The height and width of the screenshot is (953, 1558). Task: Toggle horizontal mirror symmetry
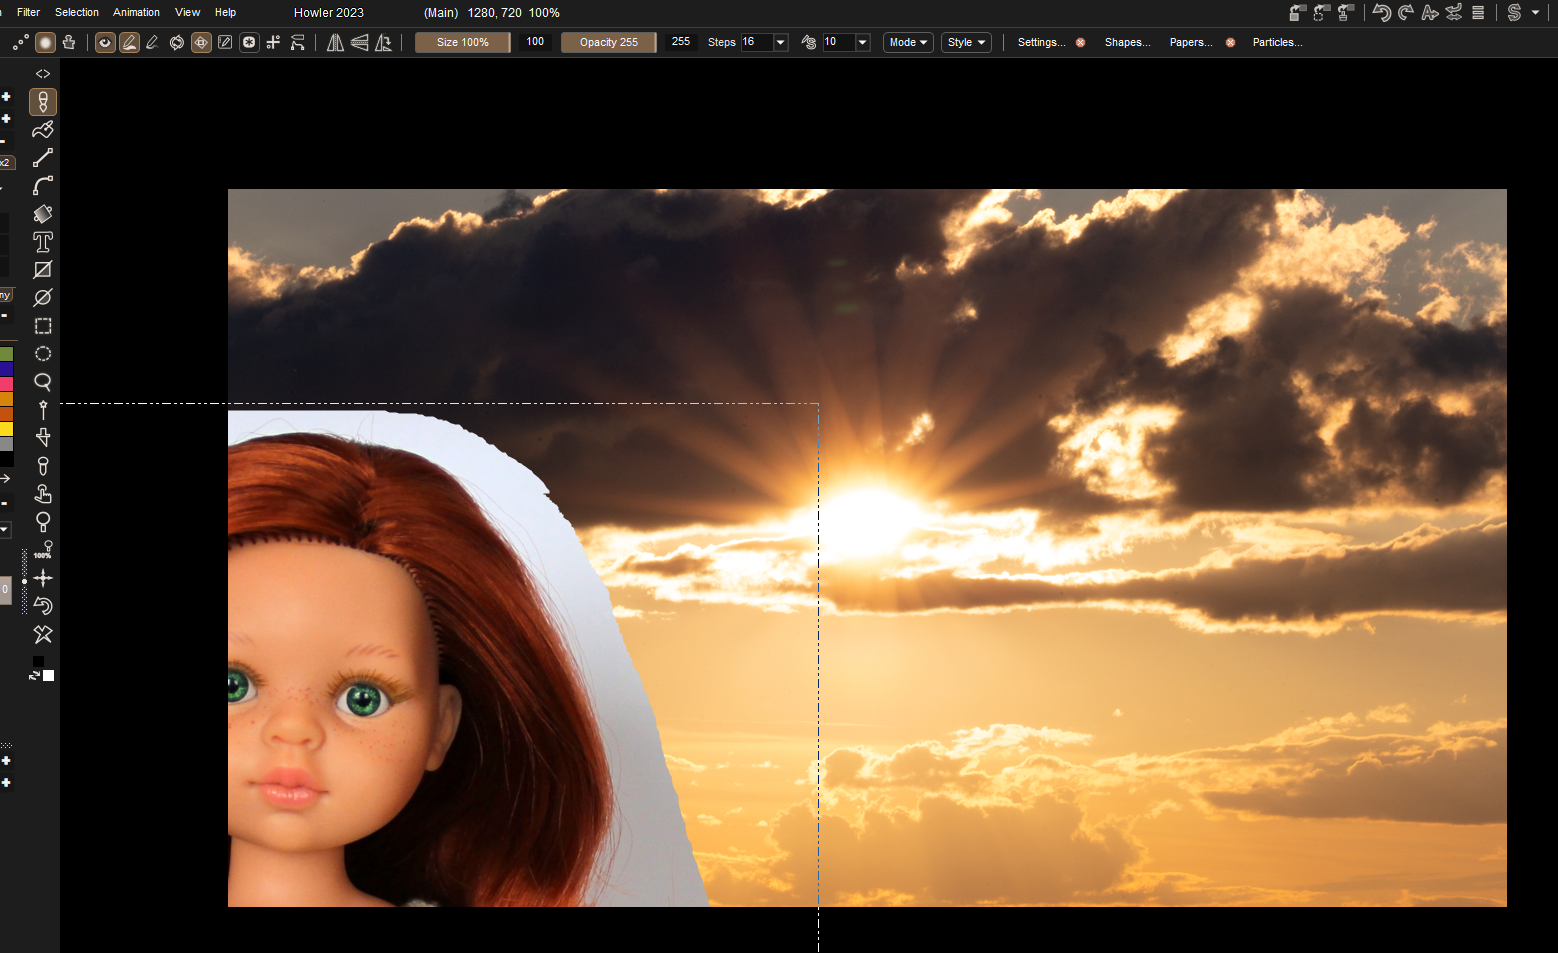335,42
